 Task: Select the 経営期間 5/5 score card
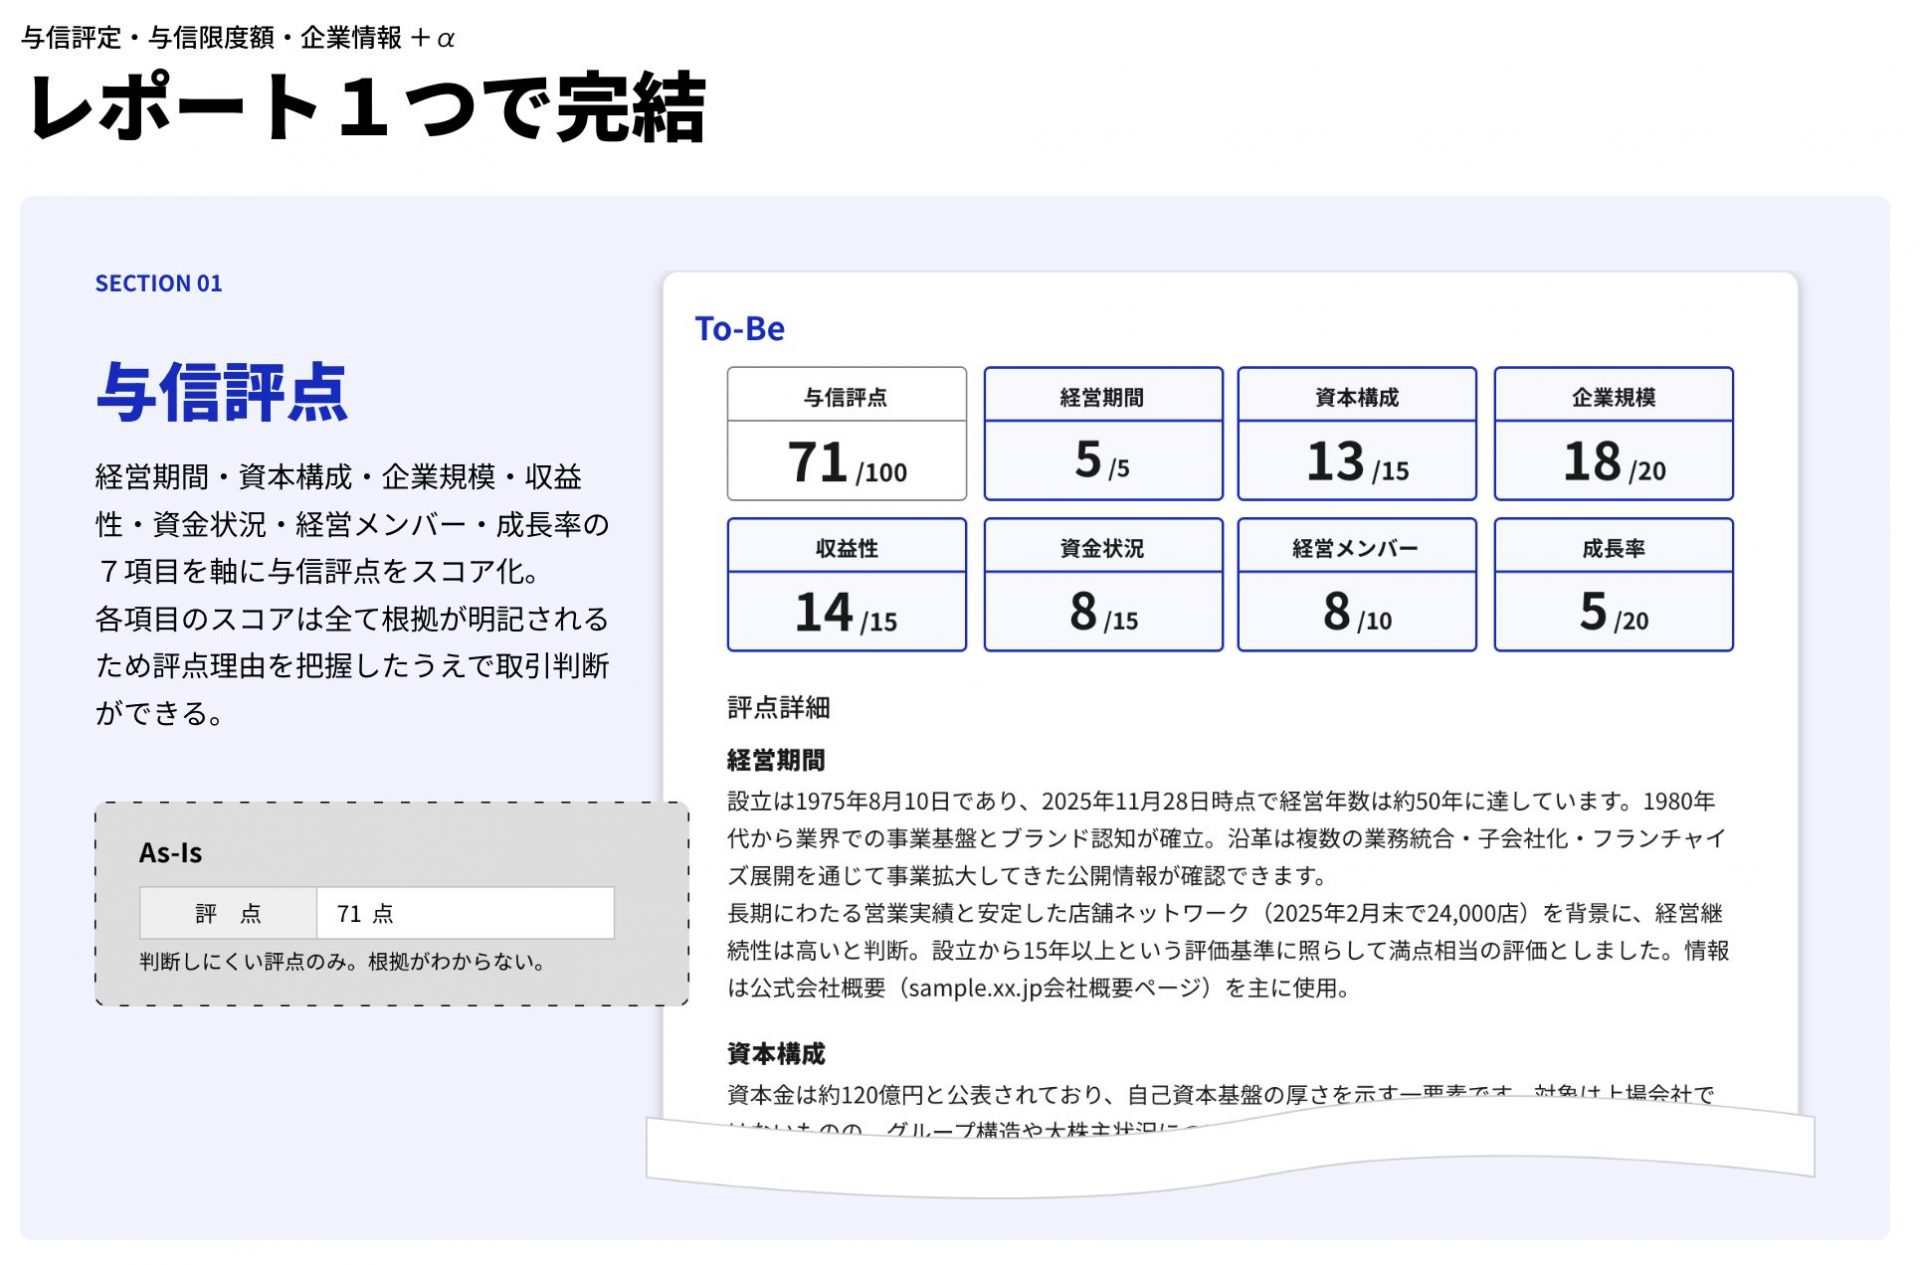point(1103,433)
